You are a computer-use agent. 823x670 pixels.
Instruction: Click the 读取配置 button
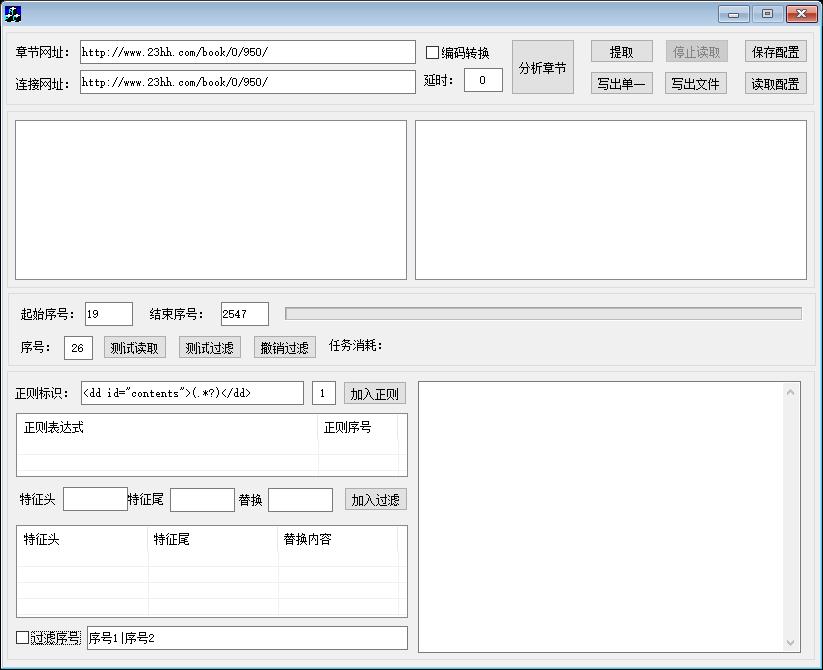click(775, 83)
